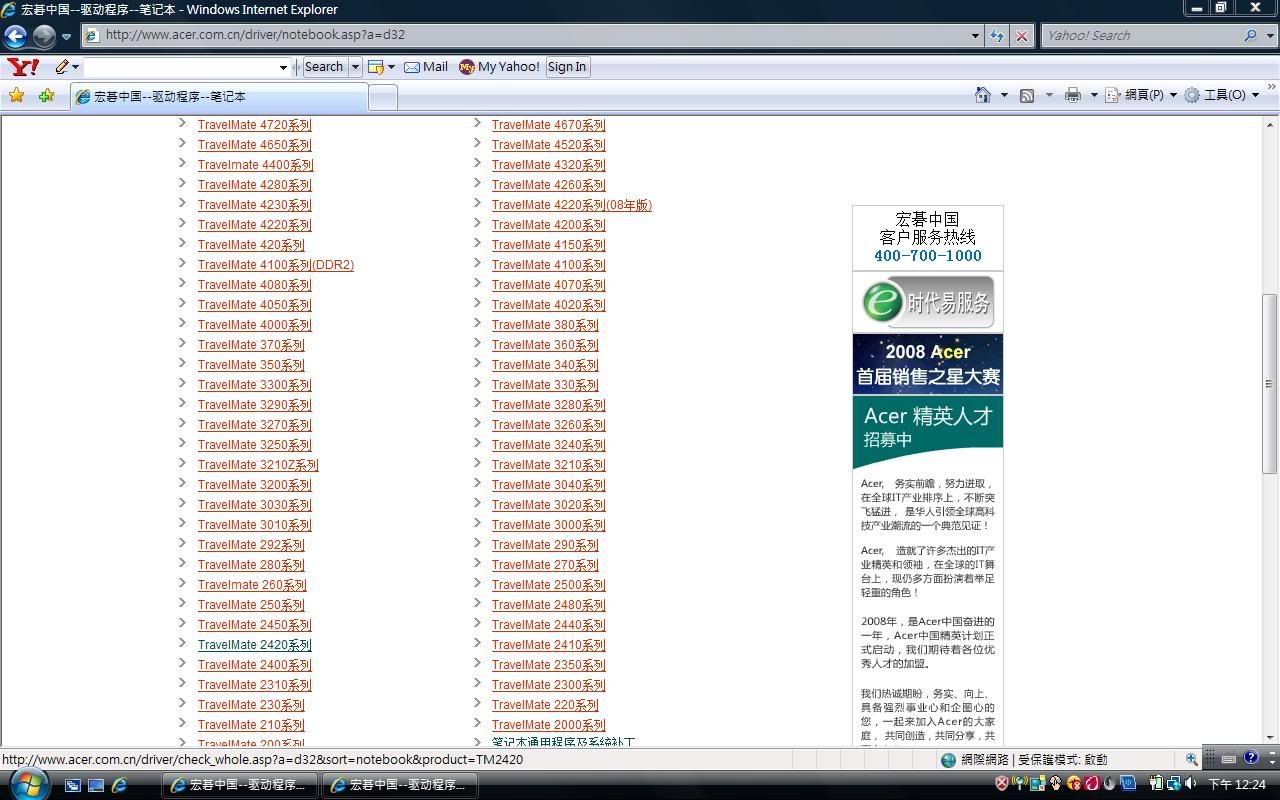
Task: Open the TravelMate 2000系列 link
Action: 548,725
